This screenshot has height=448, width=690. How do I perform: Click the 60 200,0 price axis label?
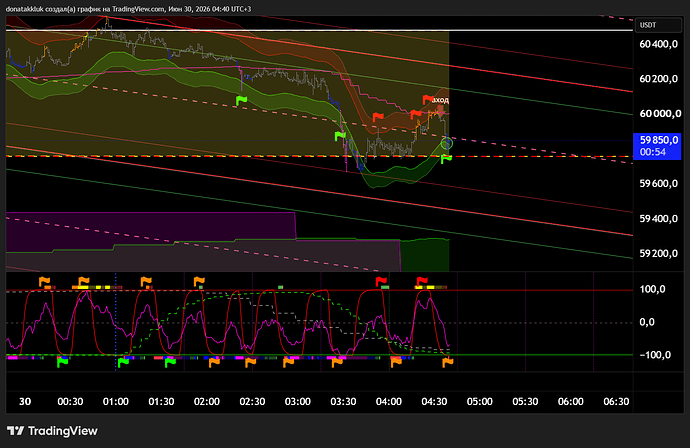coord(658,79)
